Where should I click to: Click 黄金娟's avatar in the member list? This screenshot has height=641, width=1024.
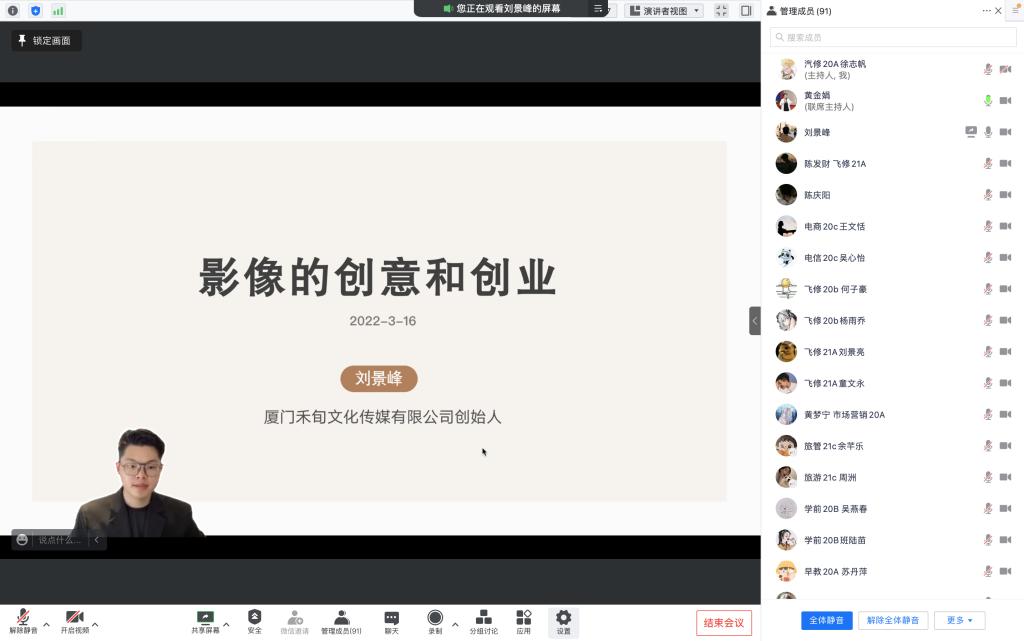tap(786, 101)
